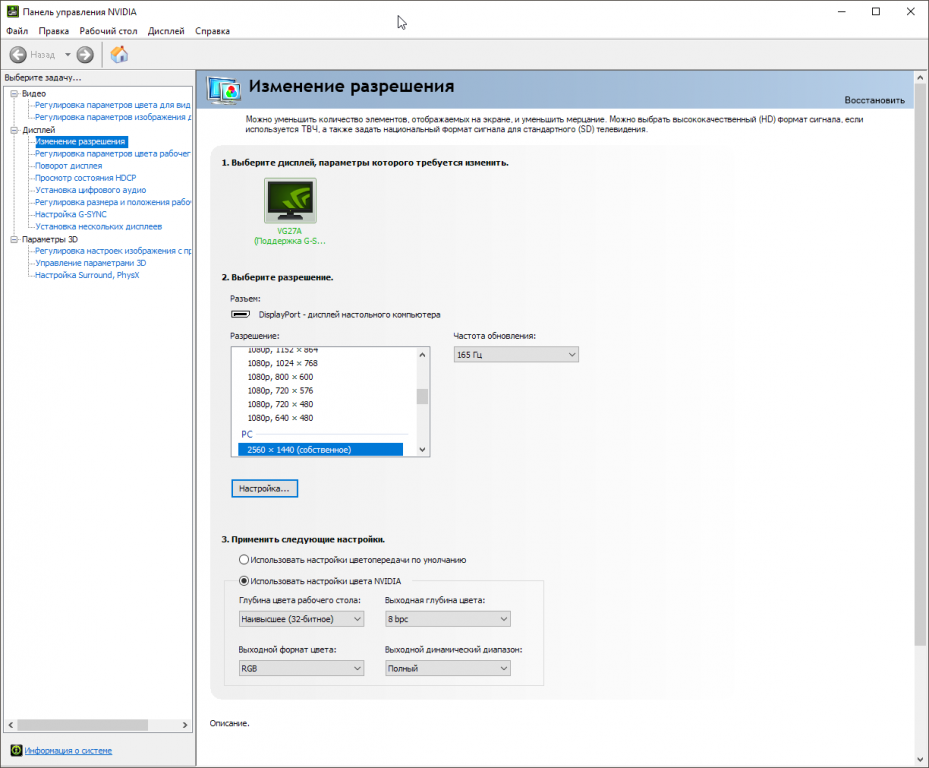The image size is (929, 768).
Task: Open Выходная глубина цвета 8 bpc dropdown
Action: (x=447, y=619)
